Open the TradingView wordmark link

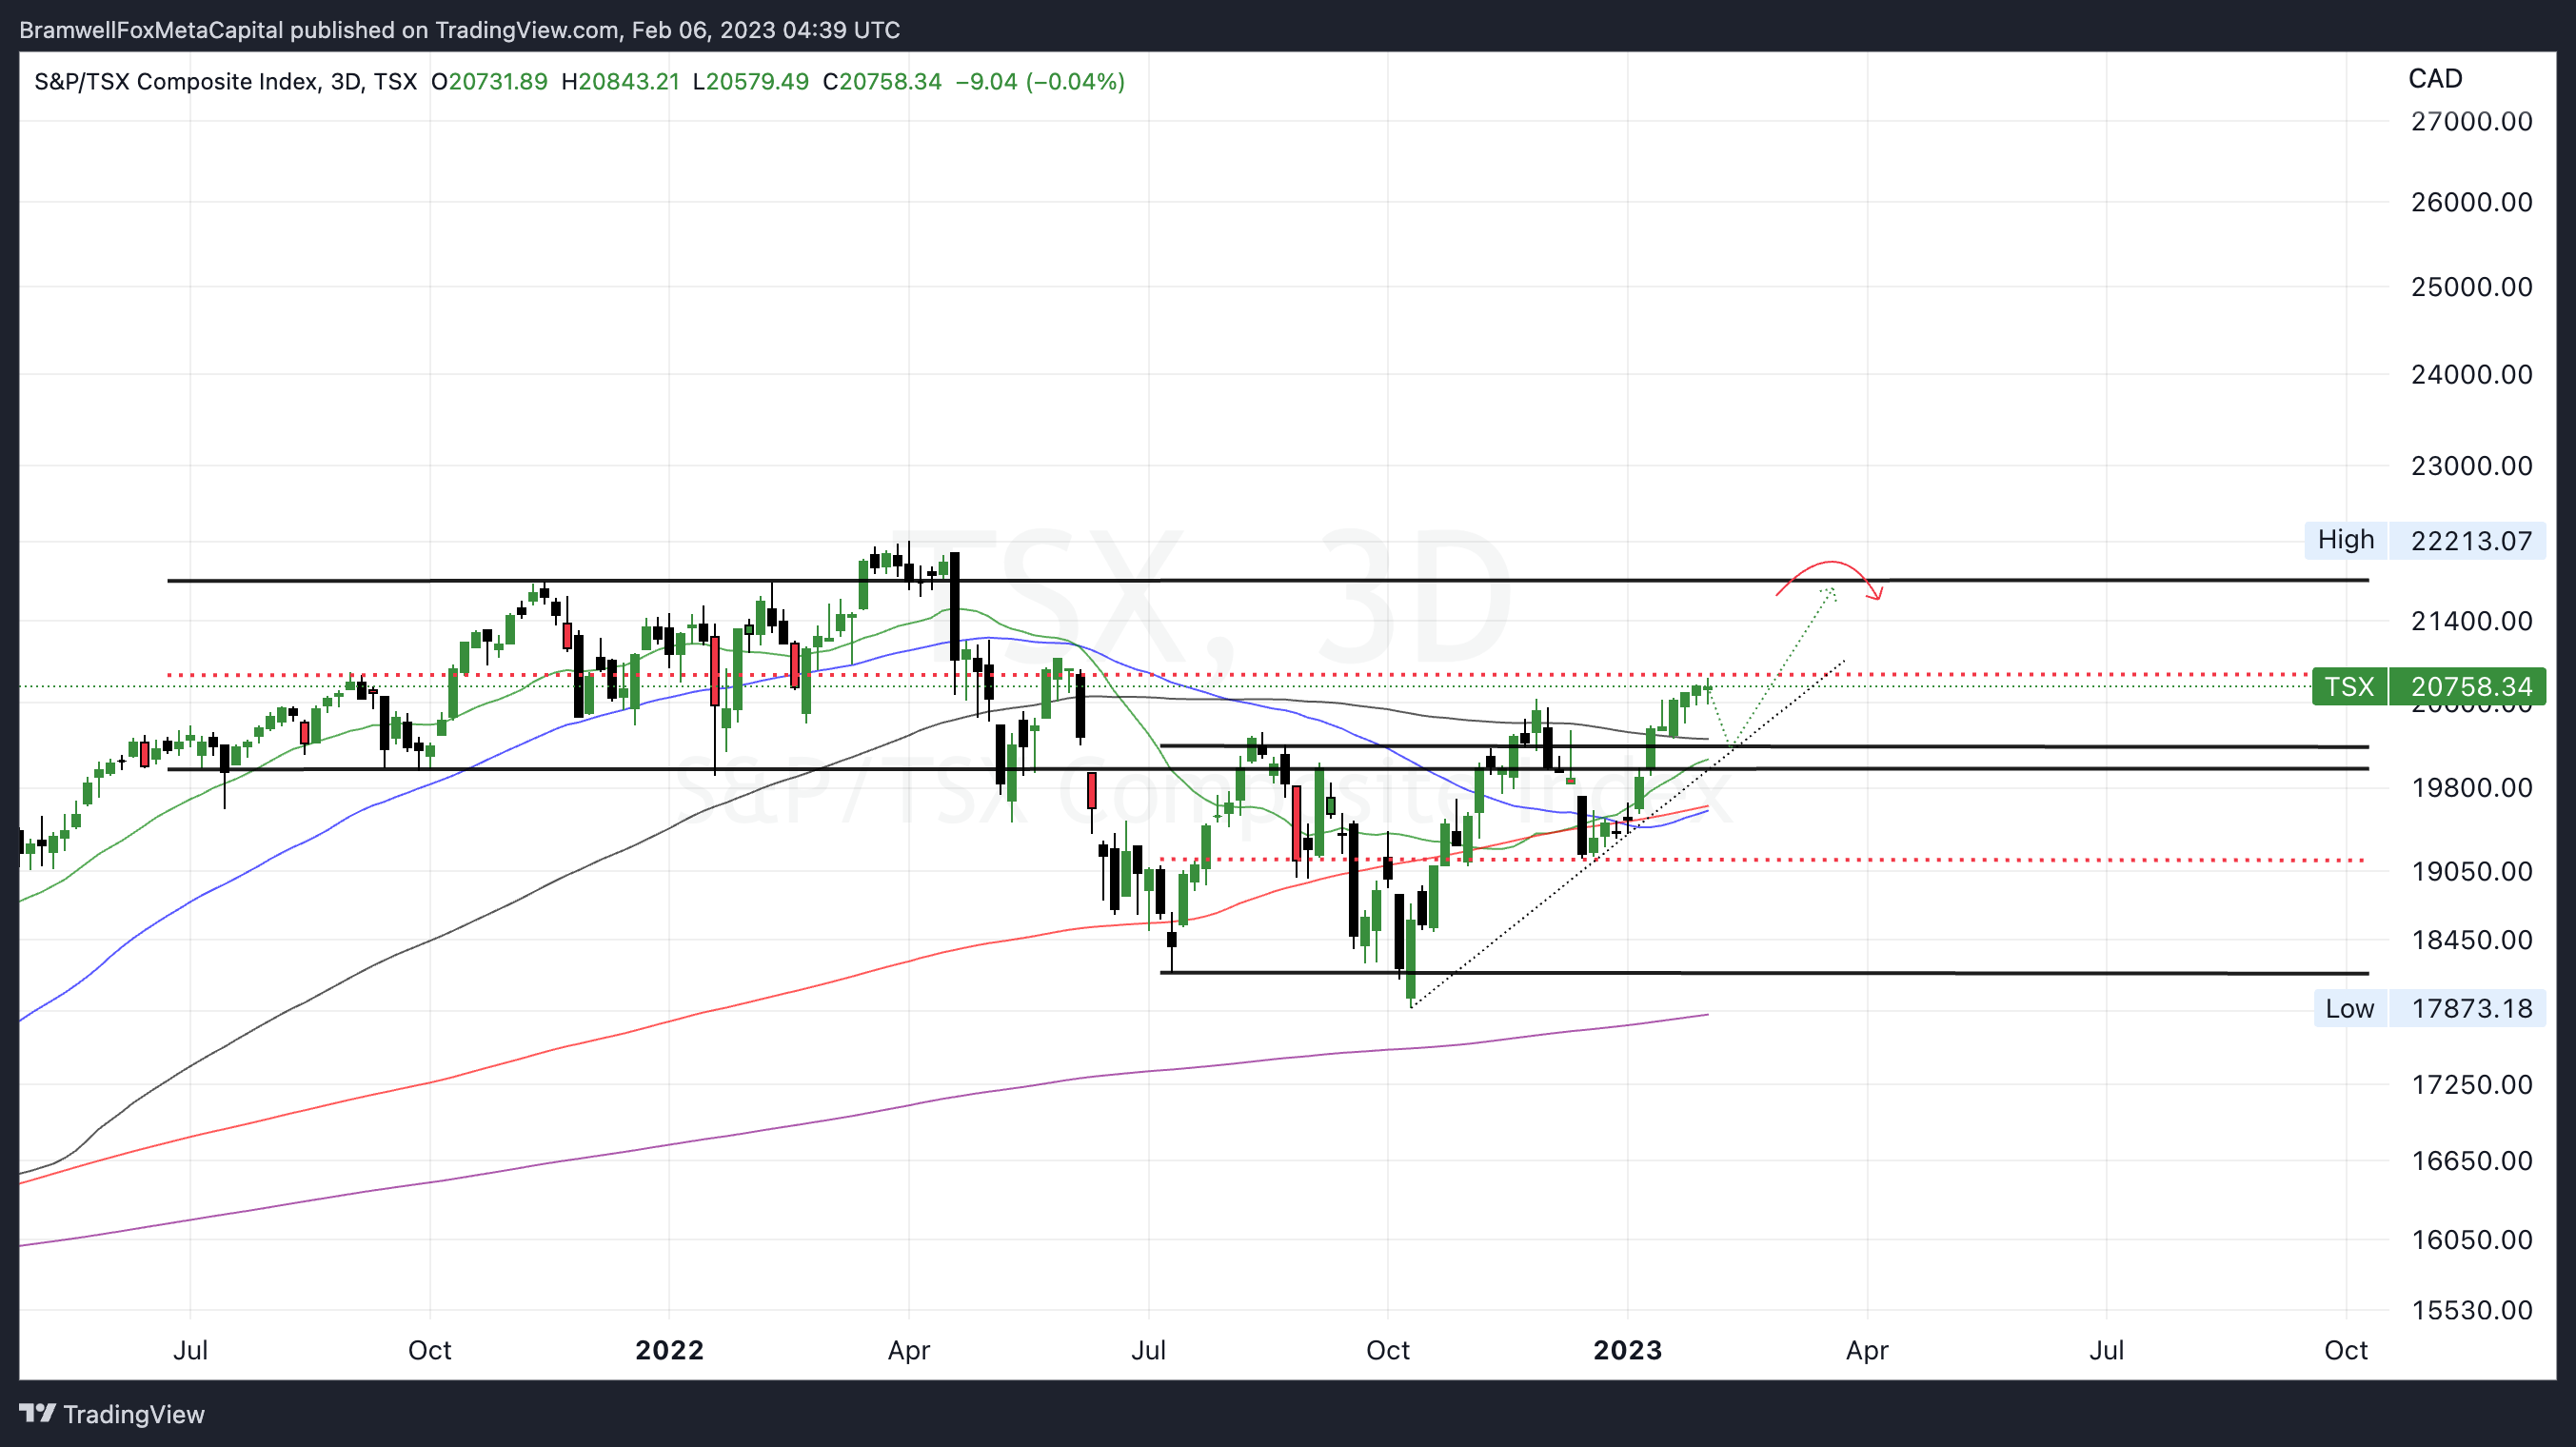(x=133, y=1414)
